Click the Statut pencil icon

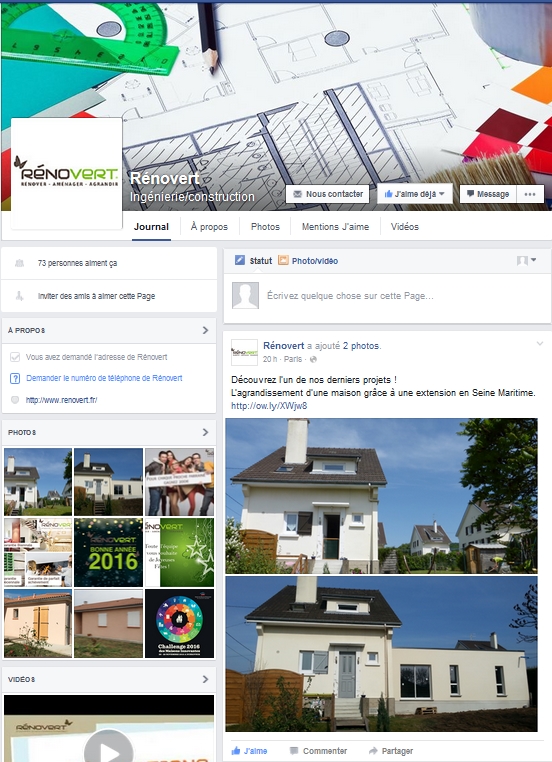coord(240,260)
